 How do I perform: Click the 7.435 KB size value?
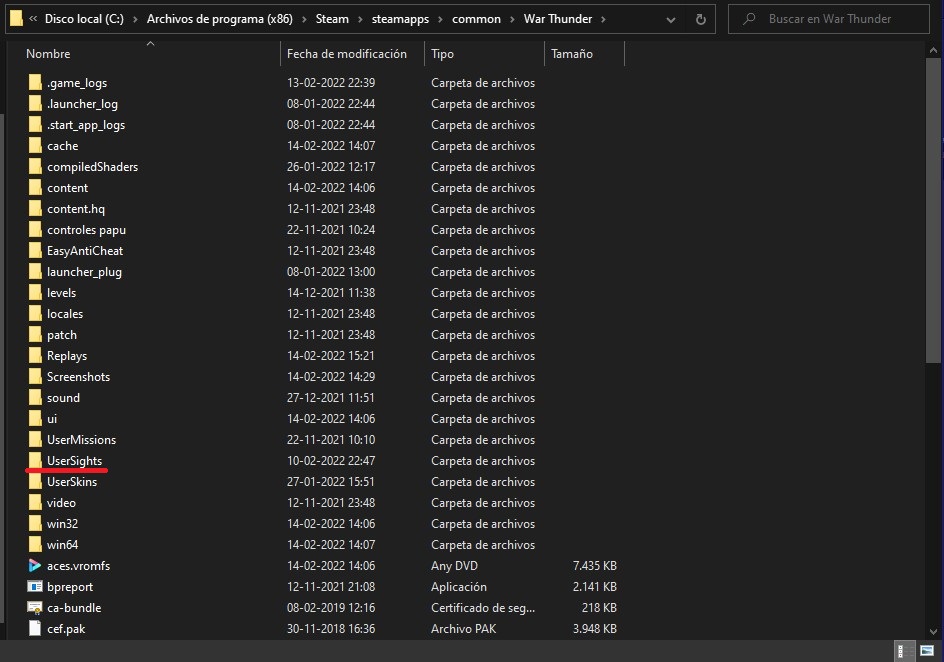pos(595,566)
